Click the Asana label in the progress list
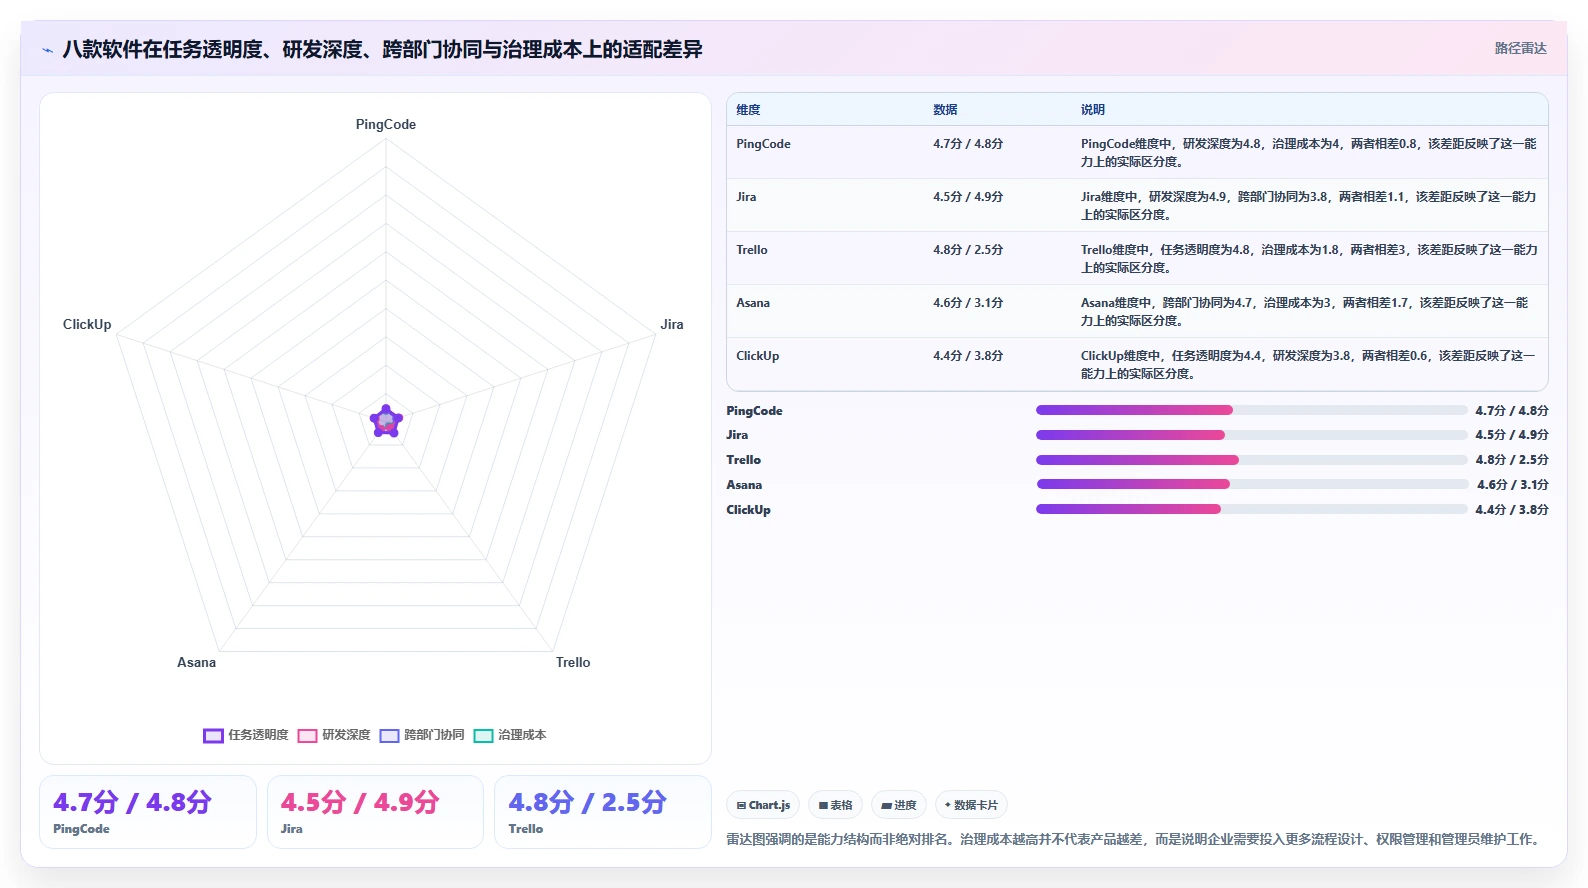This screenshot has height=888, width=1588. (x=744, y=485)
